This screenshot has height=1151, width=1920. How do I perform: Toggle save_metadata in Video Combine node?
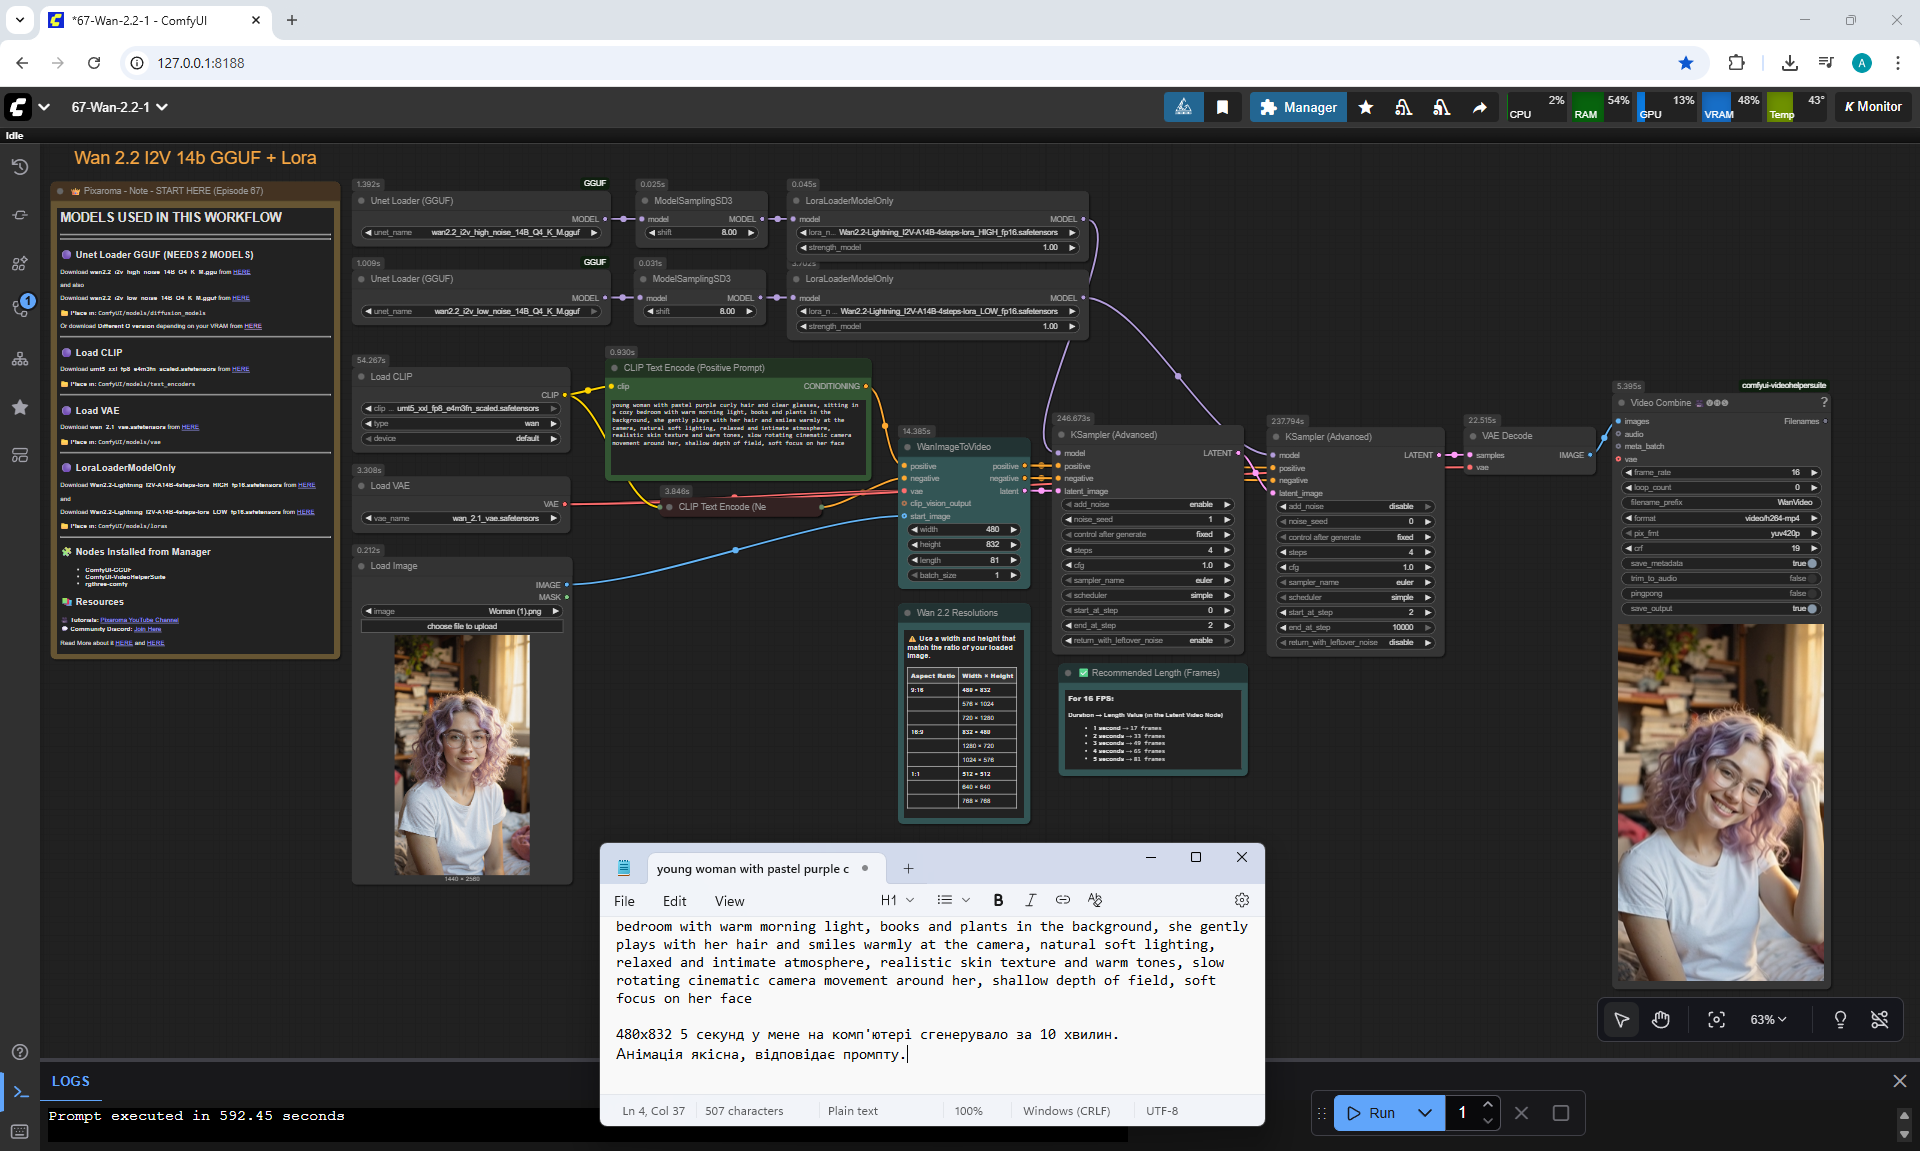tap(1811, 563)
